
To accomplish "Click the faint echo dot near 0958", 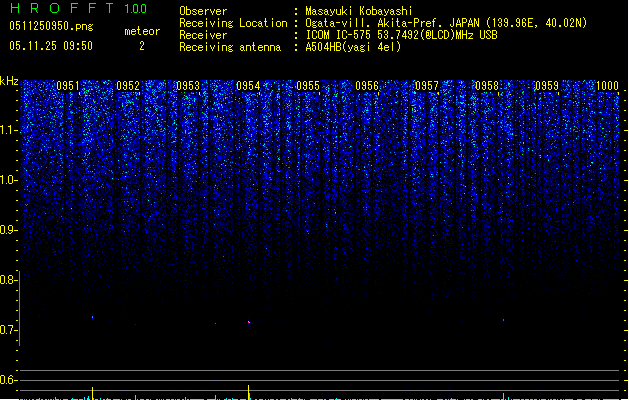I will click(x=503, y=320).
